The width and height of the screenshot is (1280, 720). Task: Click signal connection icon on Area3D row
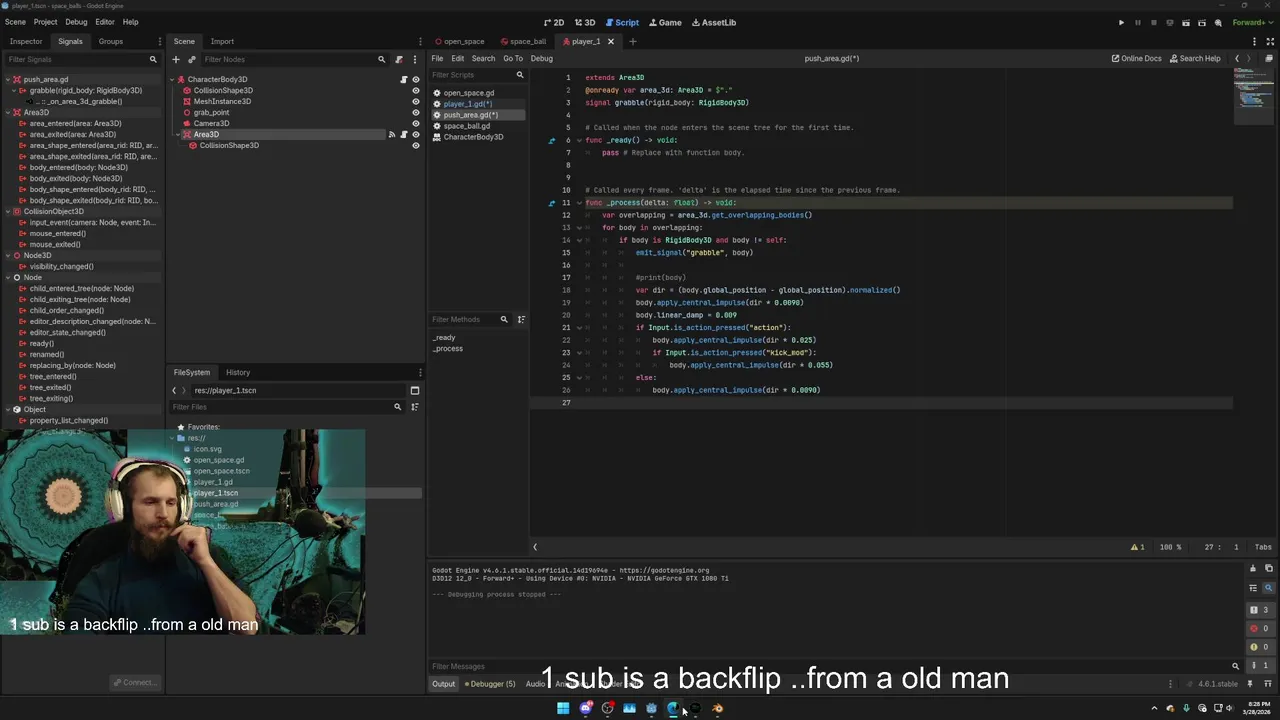pyautogui.click(x=392, y=134)
